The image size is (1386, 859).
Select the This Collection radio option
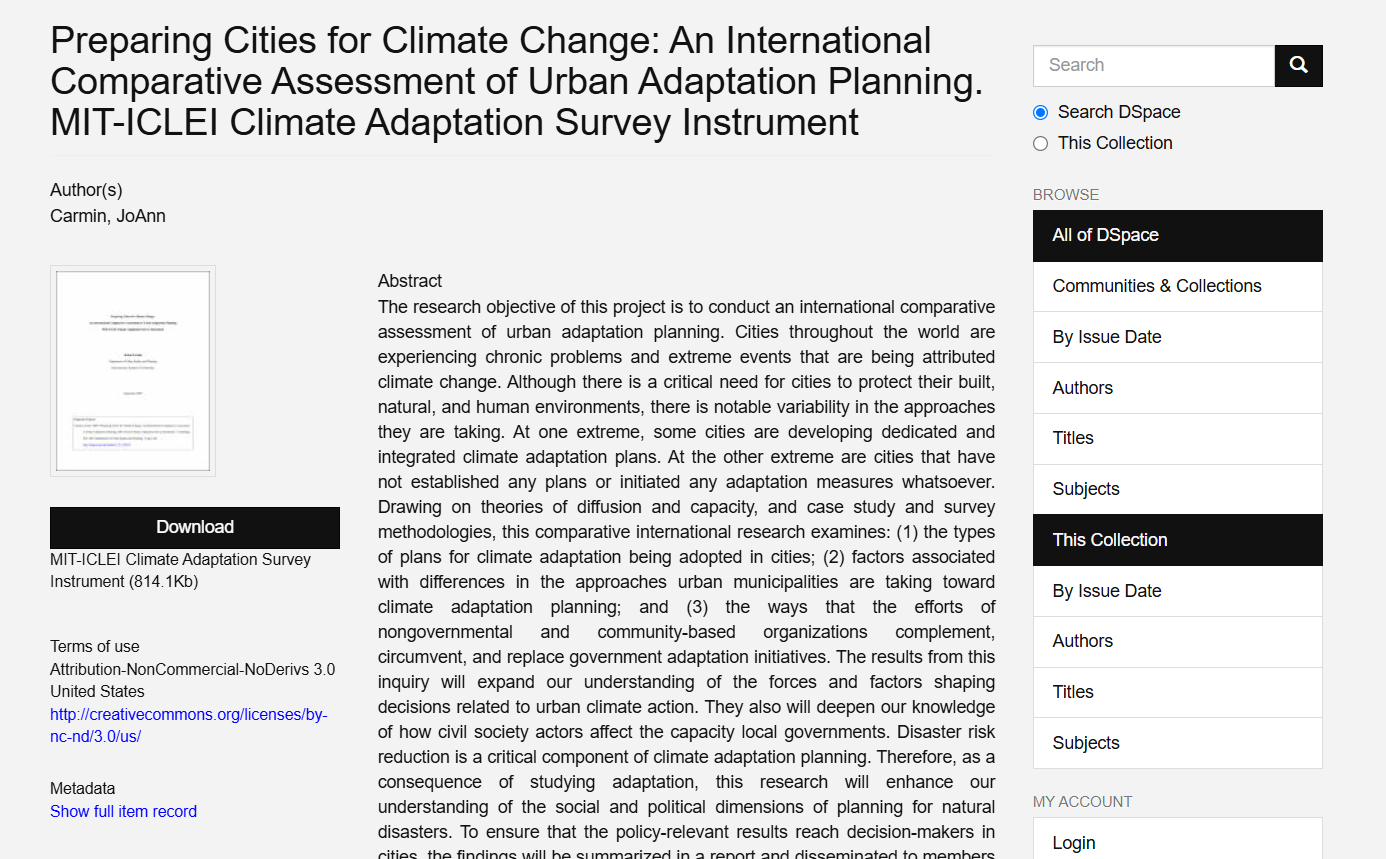pos(1040,143)
